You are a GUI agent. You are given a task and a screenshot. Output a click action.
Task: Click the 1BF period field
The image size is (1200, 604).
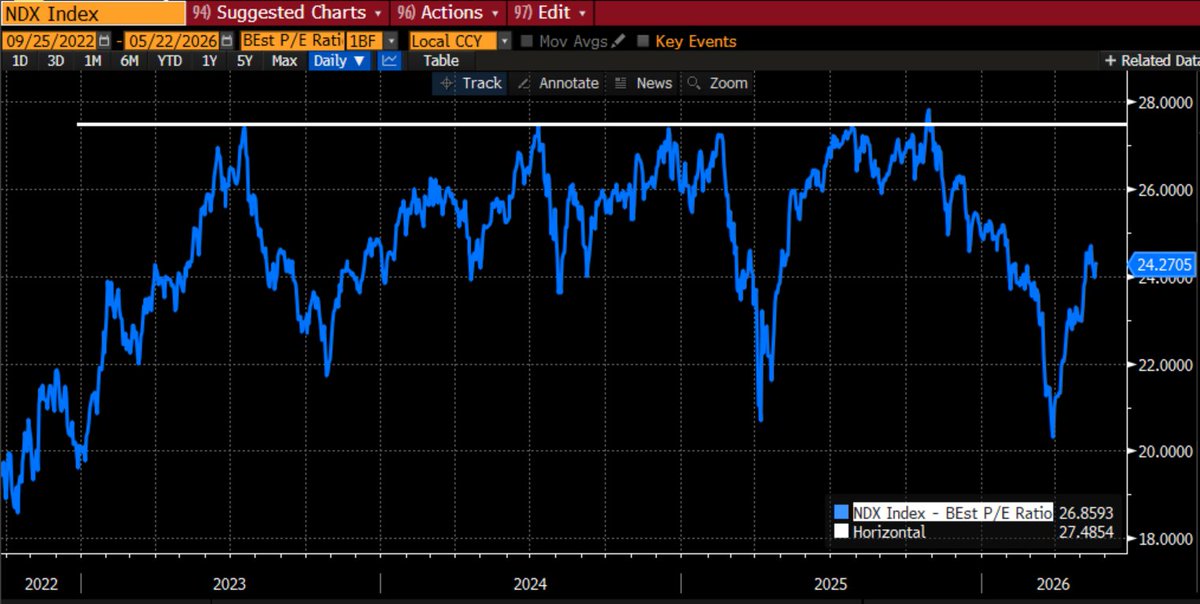(x=363, y=41)
